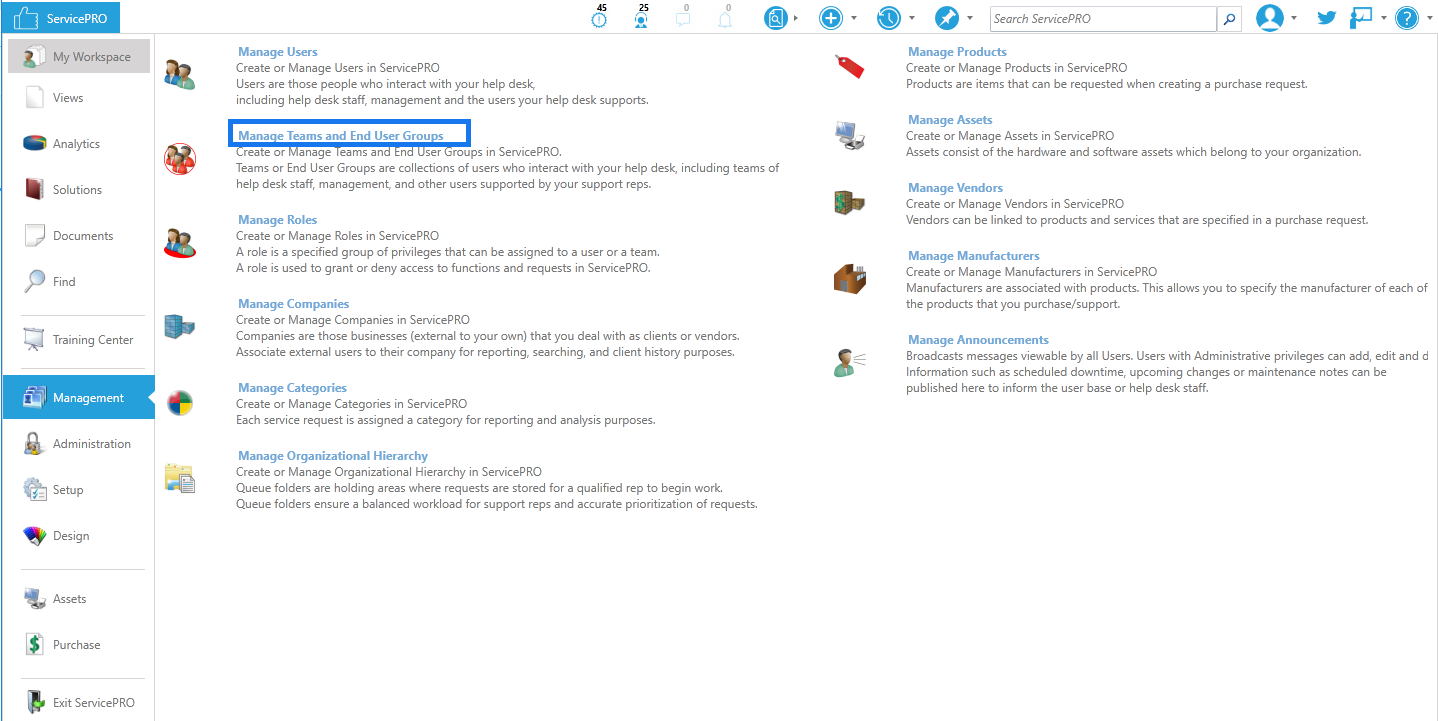Screen dimensions: 1438x721
Task: Click the Manage Vendors link
Action: coord(955,188)
